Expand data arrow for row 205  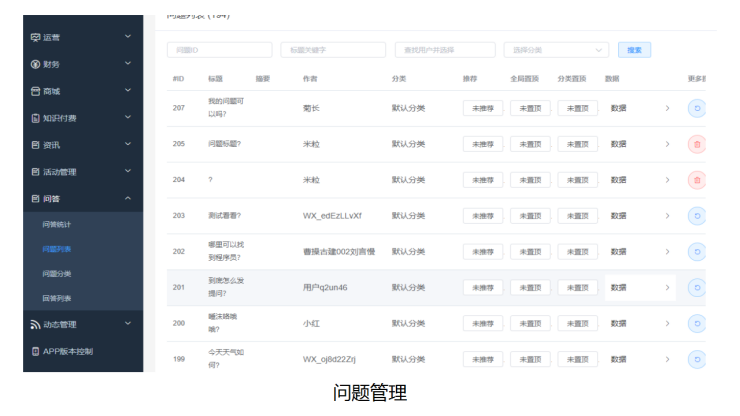click(667, 144)
